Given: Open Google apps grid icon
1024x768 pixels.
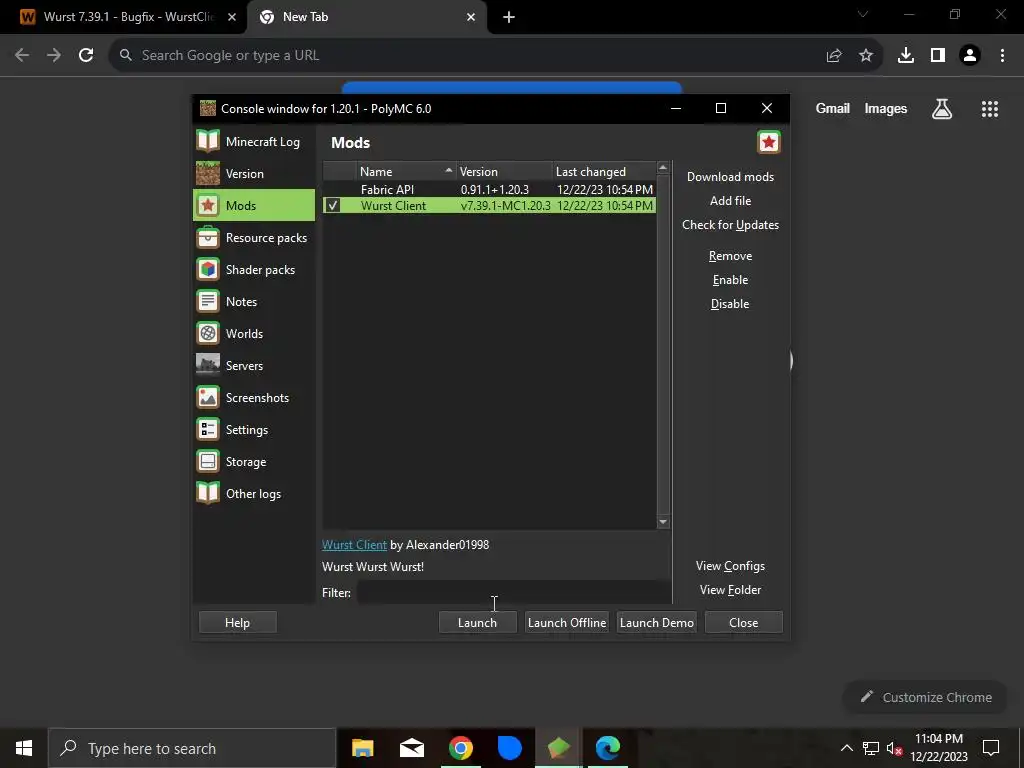Looking at the screenshot, I should 990,109.
